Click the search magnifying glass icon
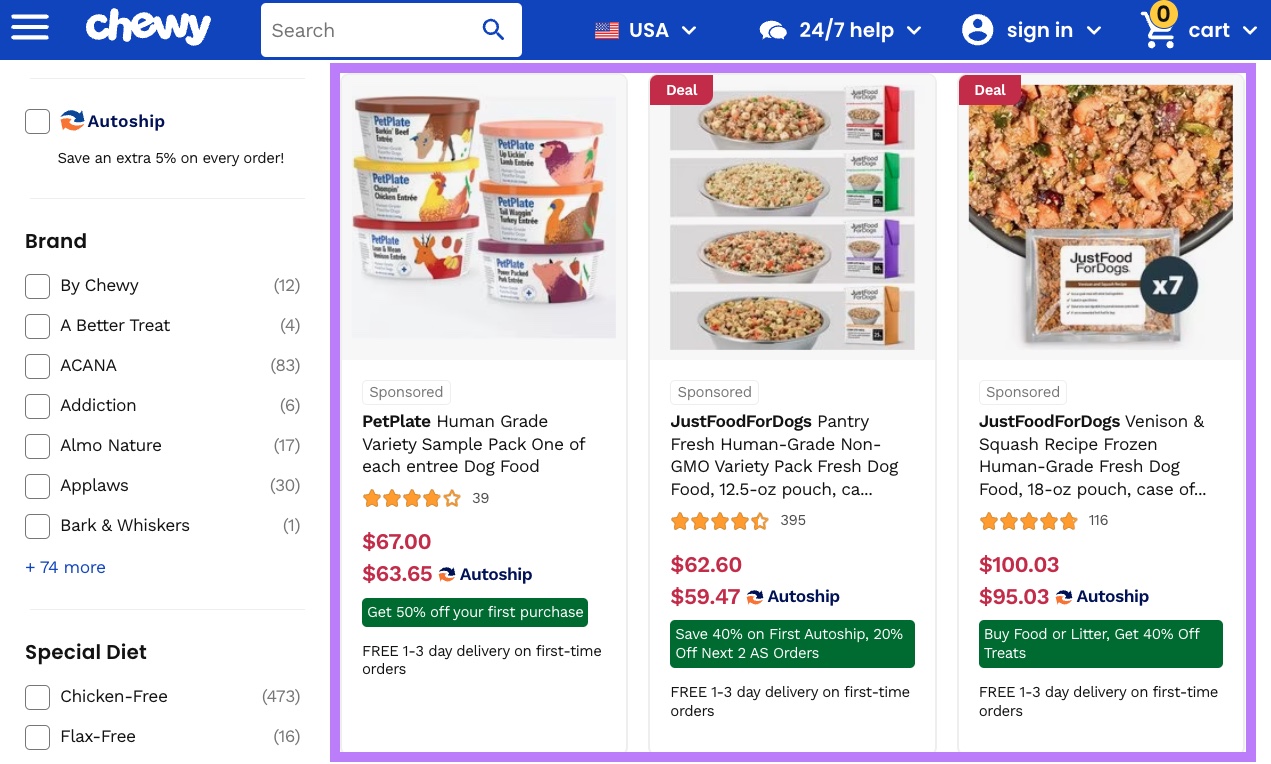The width and height of the screenshot is (1271, 764). click(x=493, y=30)
